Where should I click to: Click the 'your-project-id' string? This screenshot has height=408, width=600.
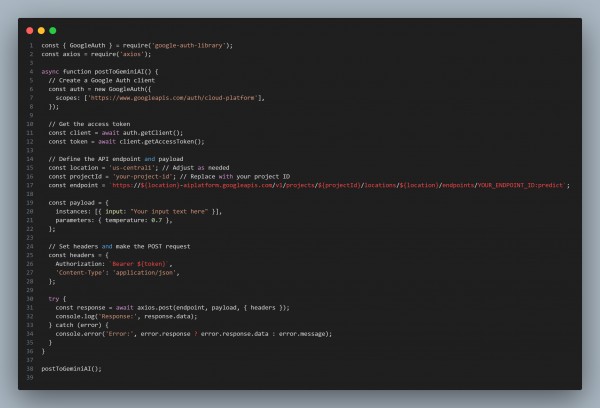144,176
